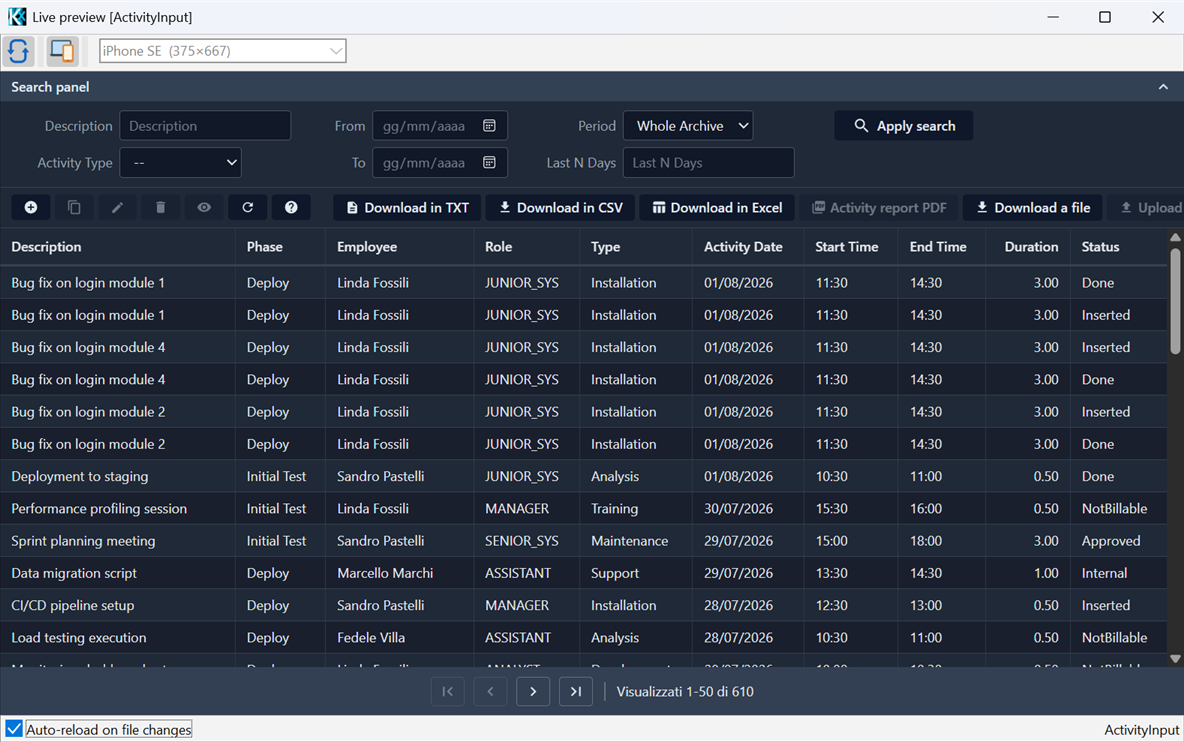Open the Activity Type dropdown
Screen dimensions: 1184x742
click(180, 162)
